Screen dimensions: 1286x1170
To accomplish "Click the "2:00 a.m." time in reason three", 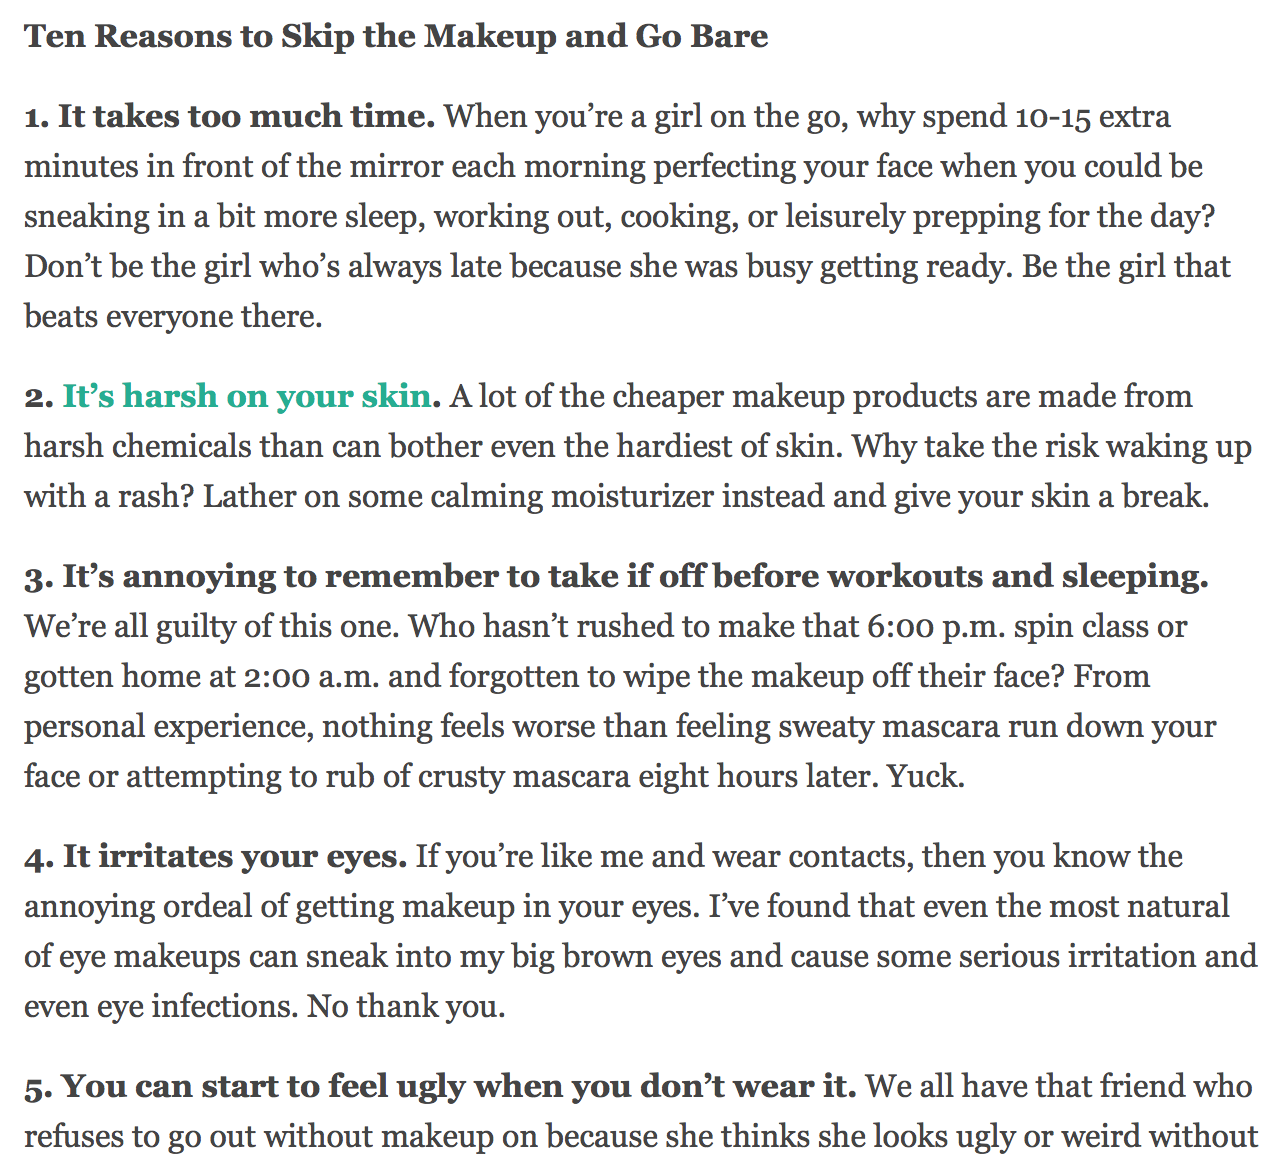I will click(x=310, y=677).
